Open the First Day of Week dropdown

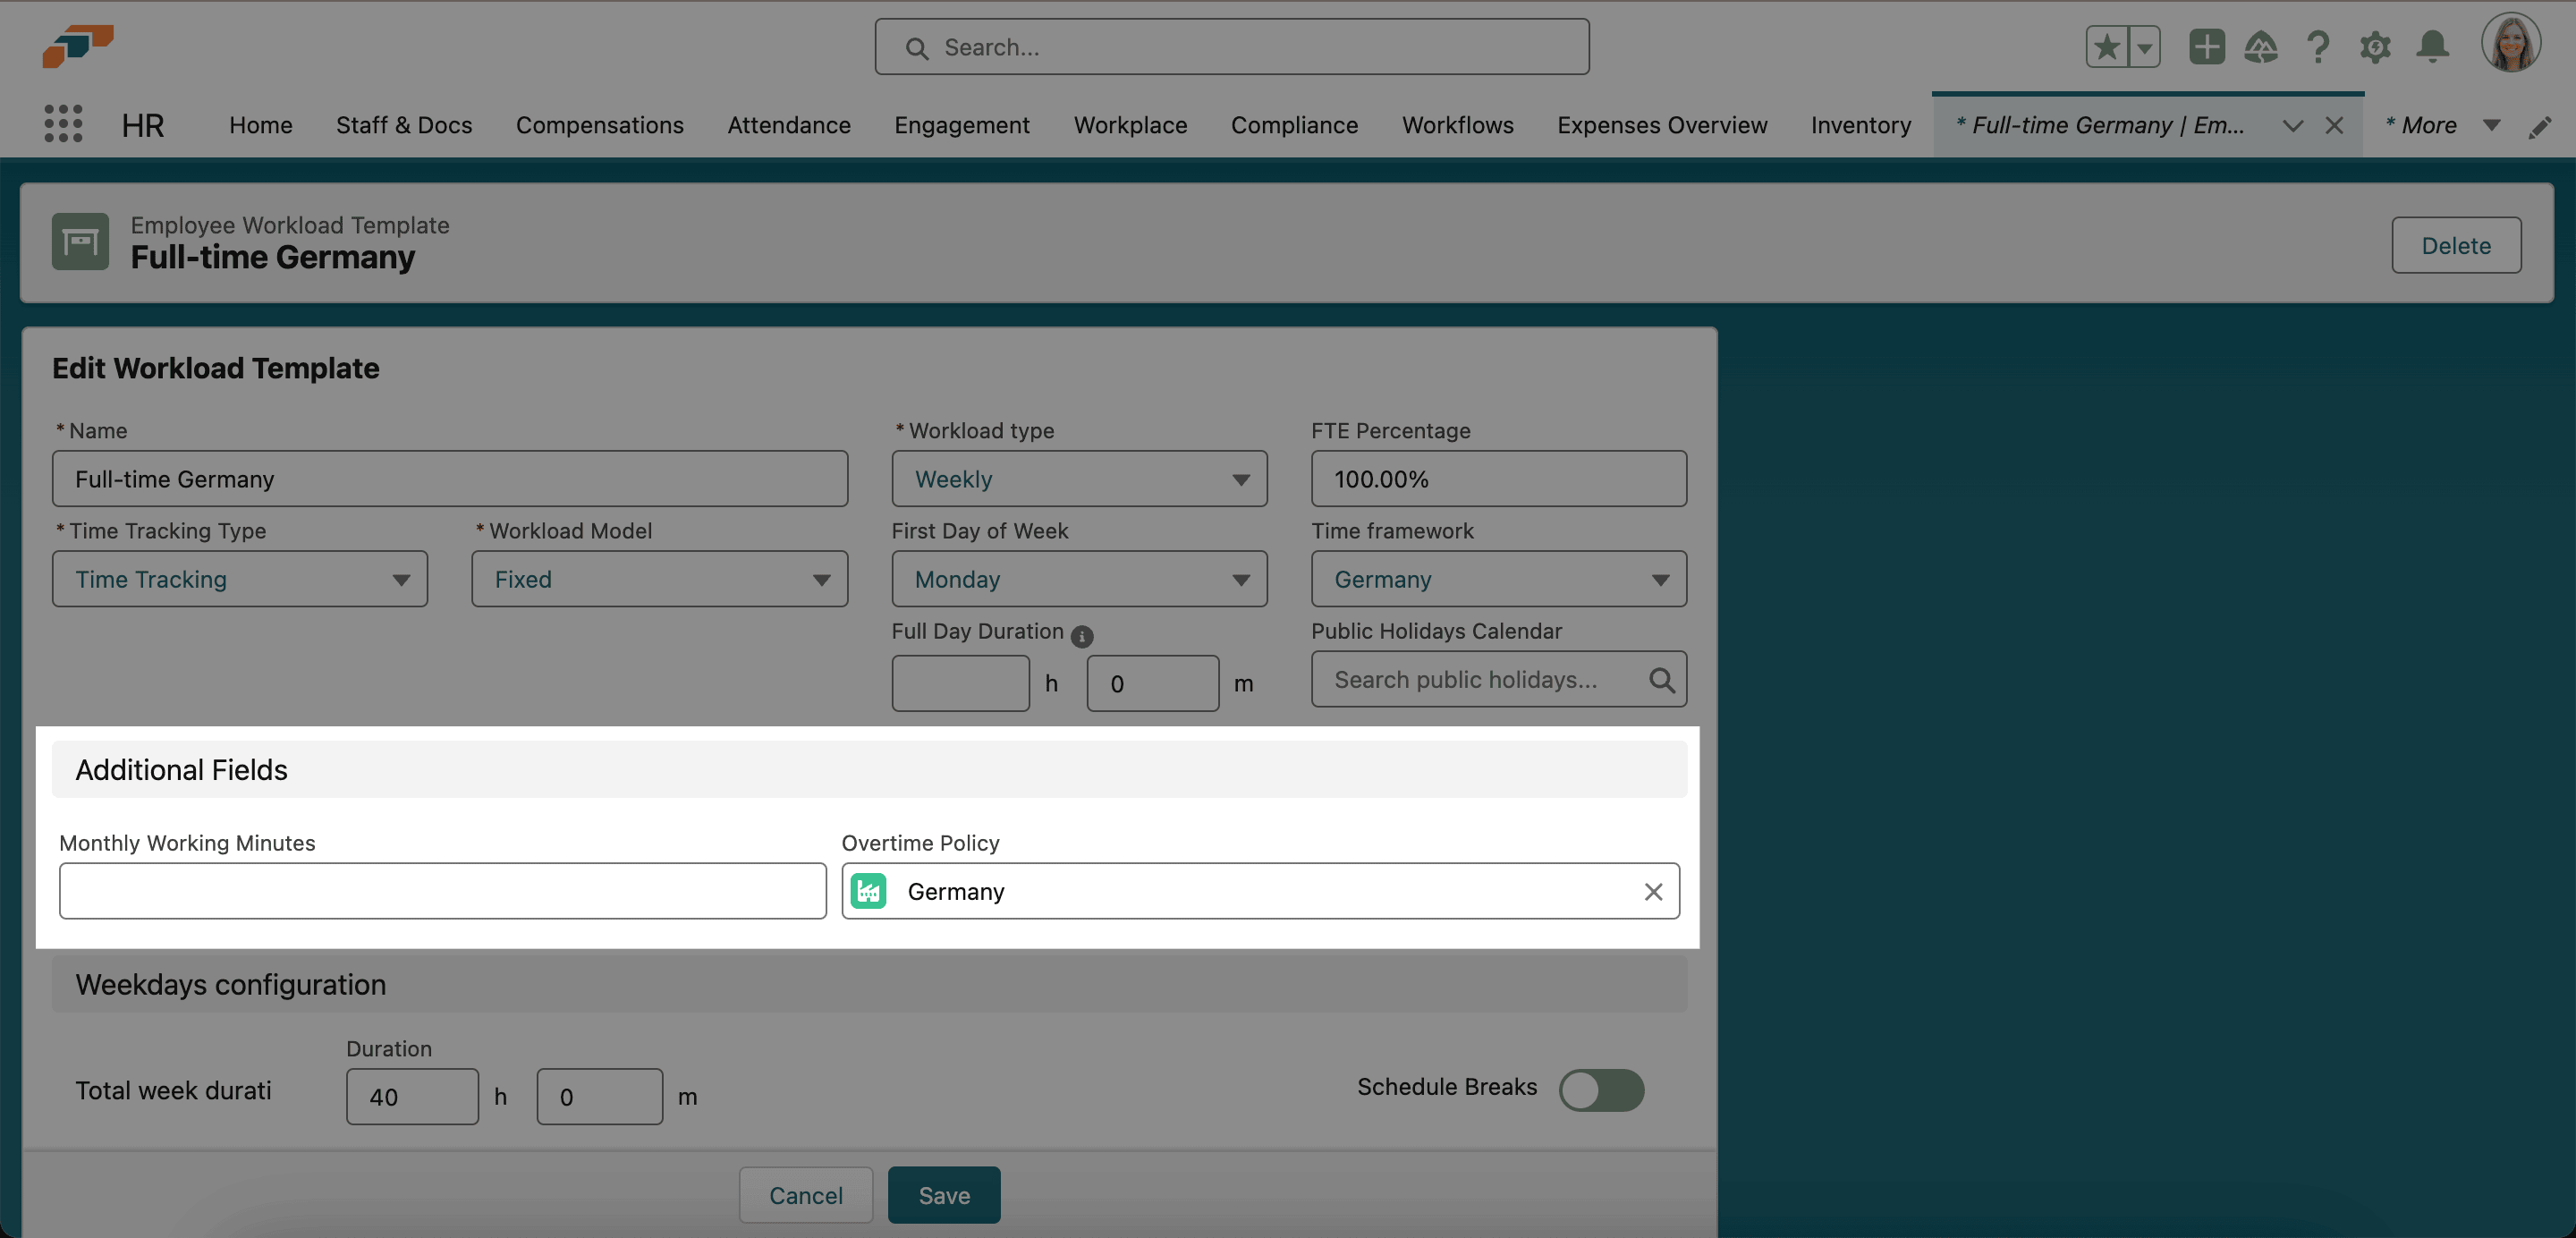click(x=1079, y=579)
